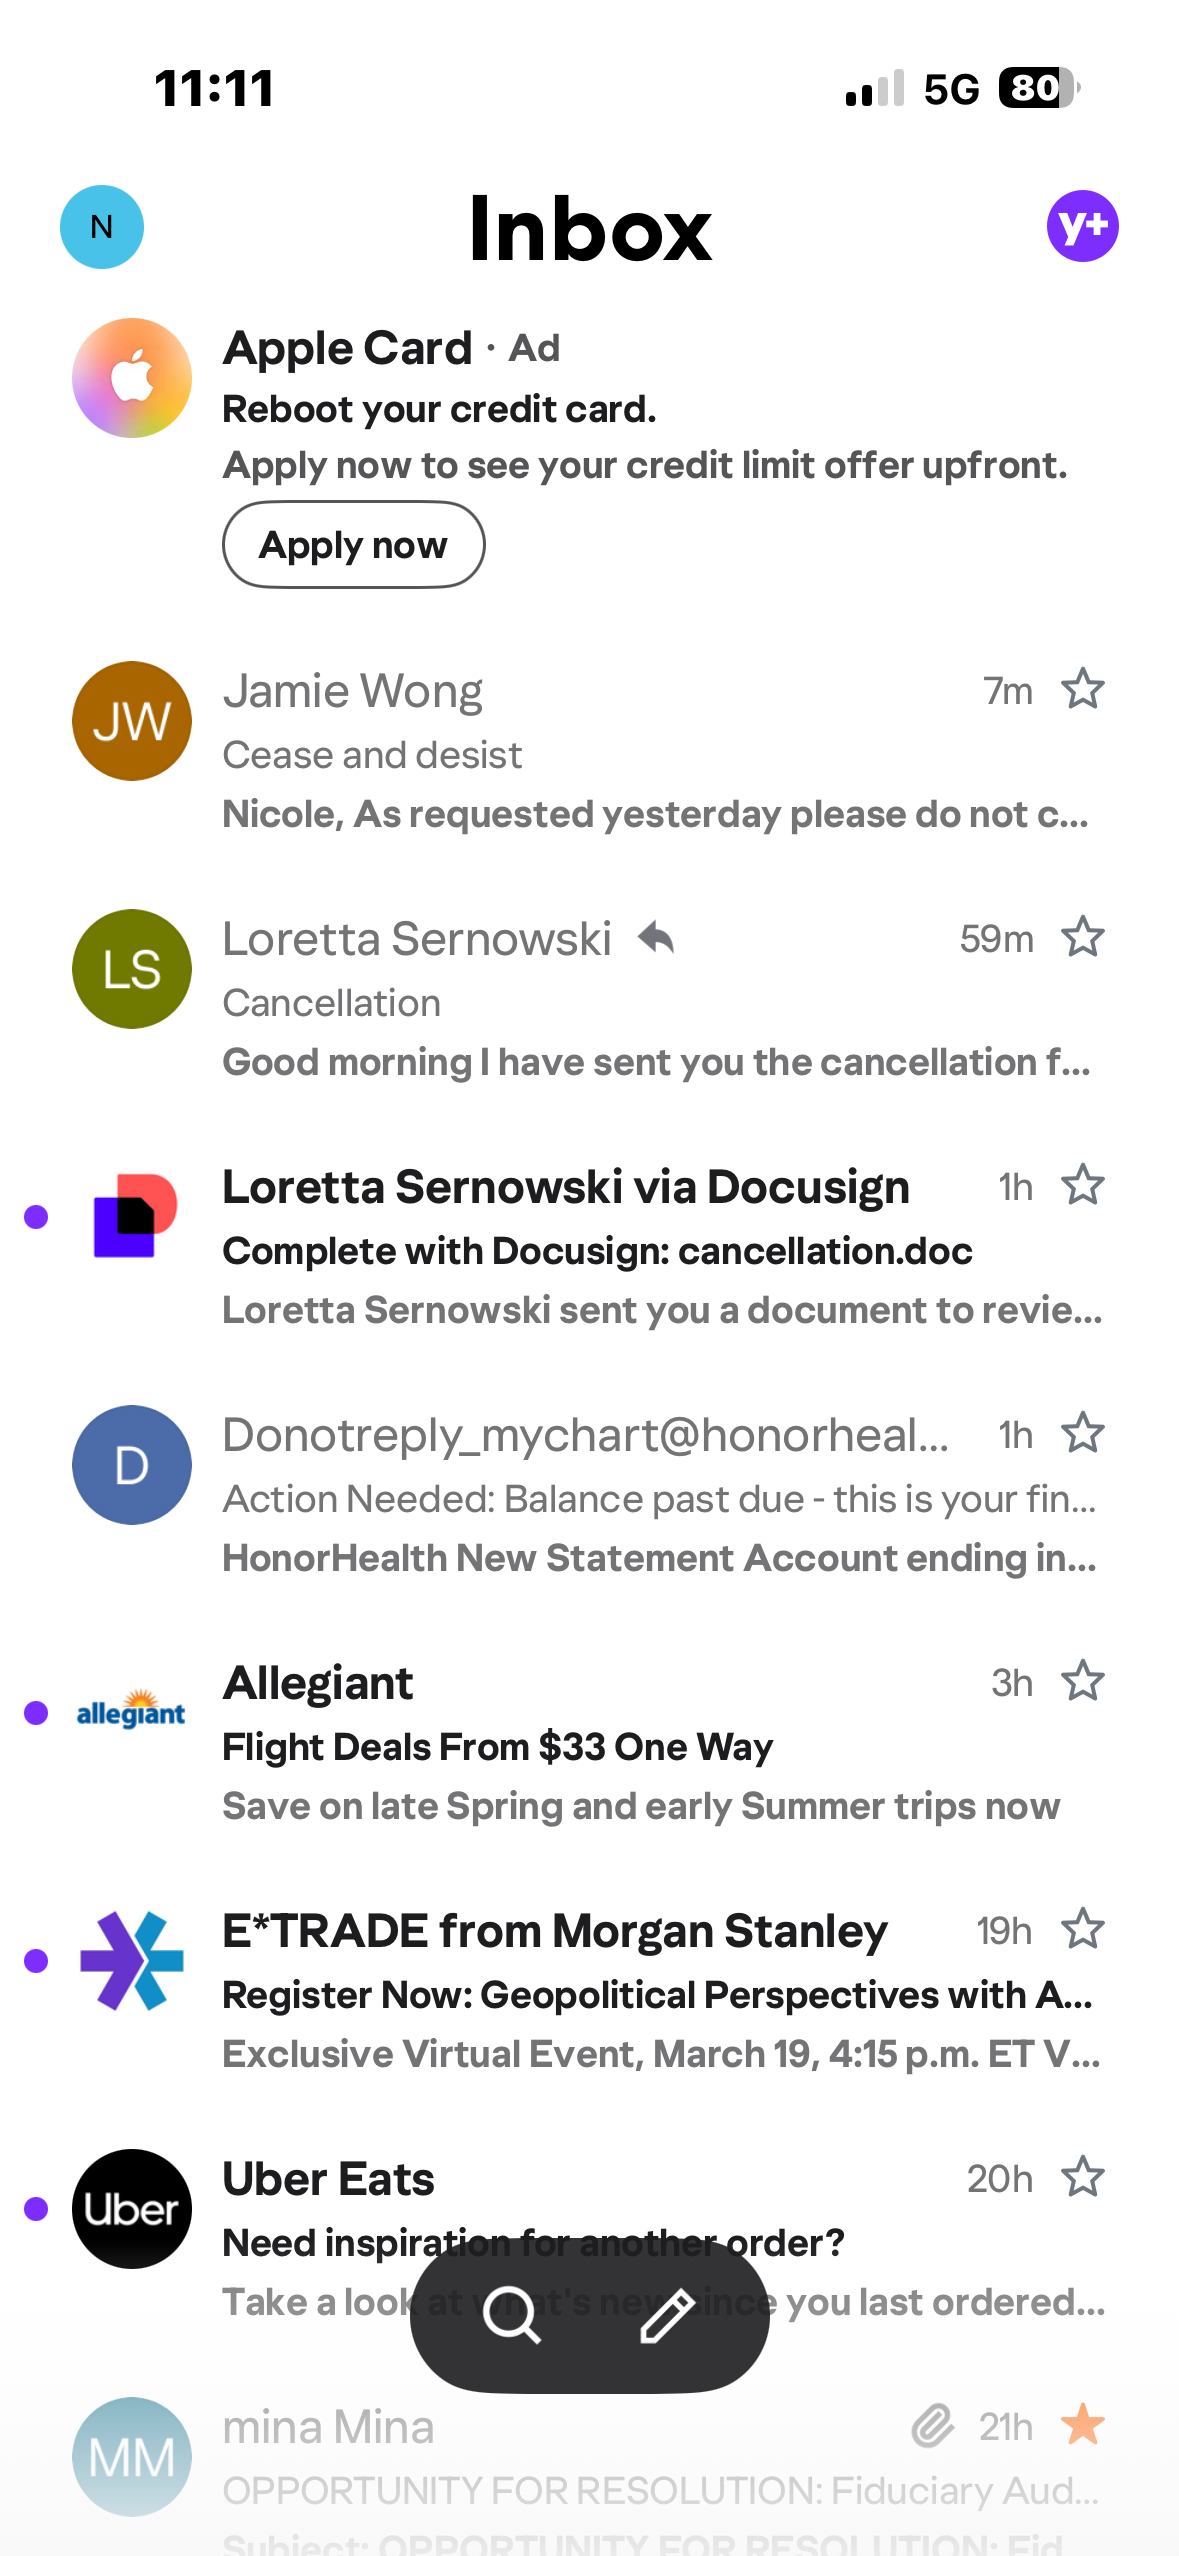Unstar the mina Mina email

click(x=1082, y=2426)
